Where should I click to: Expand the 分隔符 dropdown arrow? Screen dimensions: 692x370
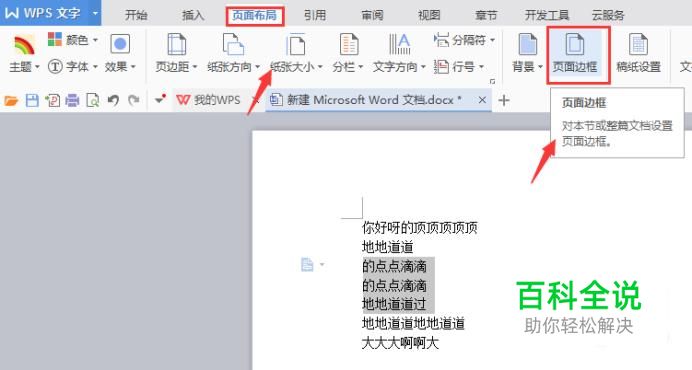(492, 40)
